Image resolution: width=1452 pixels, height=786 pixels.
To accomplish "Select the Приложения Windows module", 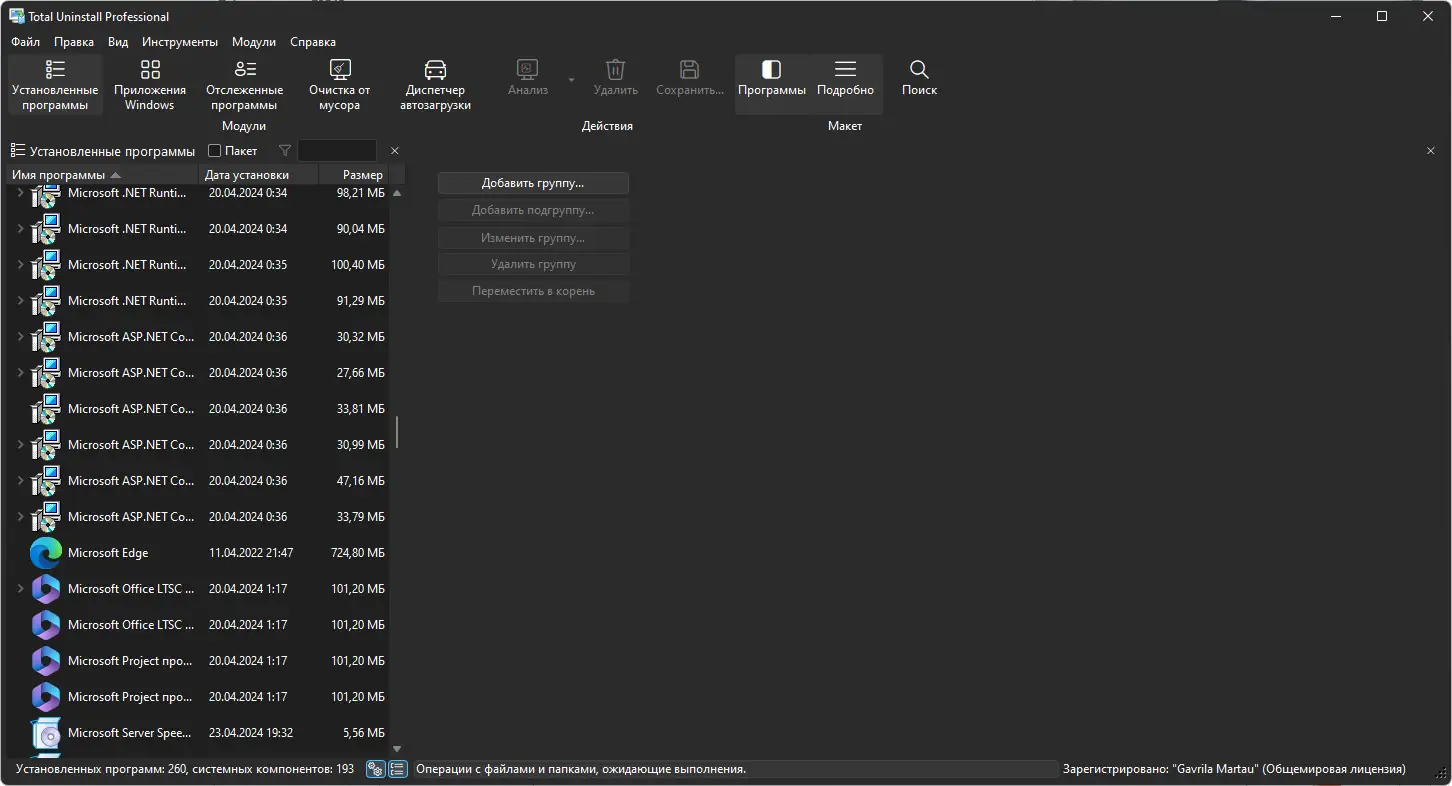I will (x=149, y=83).
